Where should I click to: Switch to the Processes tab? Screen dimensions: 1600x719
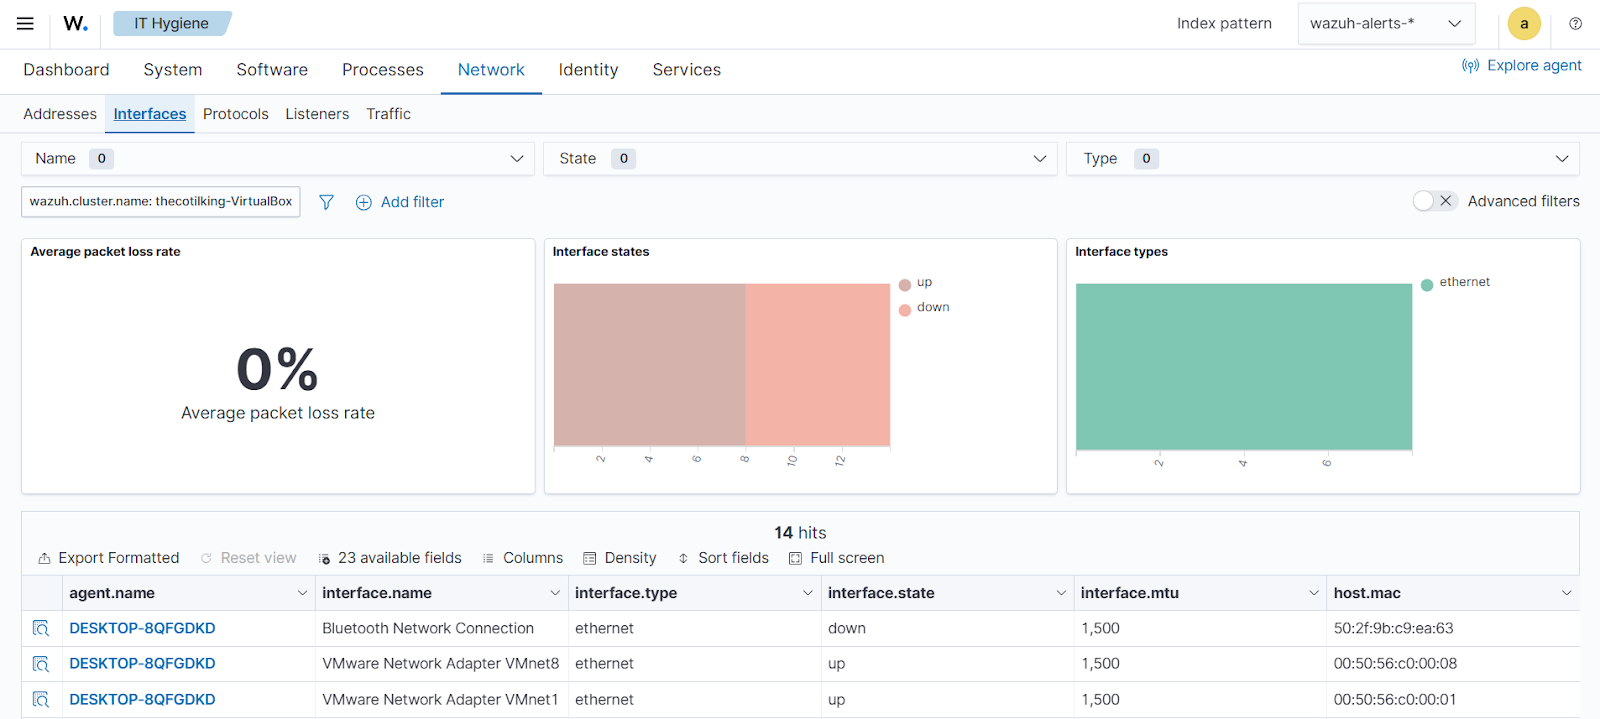tap(383, 70)
